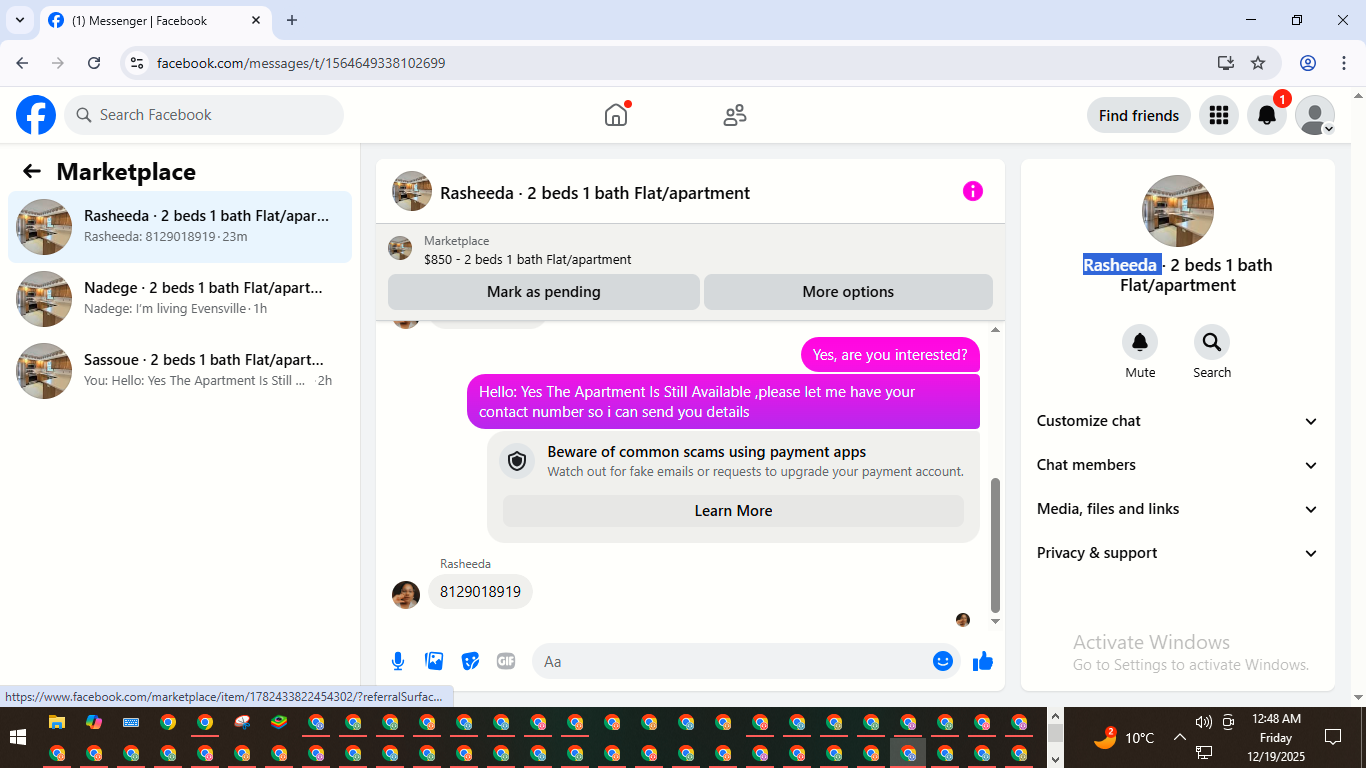Open a new browser tab
The height and width of the screenshot is (768, 1366).
pyautogui.click(x=292, y=20)
